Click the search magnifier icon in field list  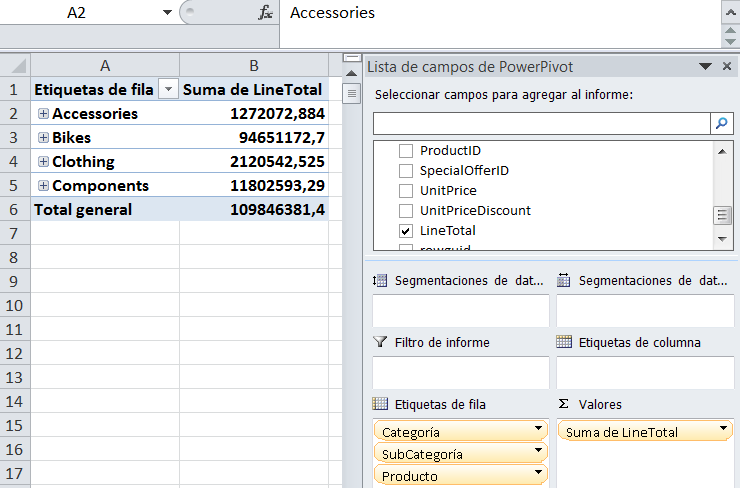[x=722, y=123]
